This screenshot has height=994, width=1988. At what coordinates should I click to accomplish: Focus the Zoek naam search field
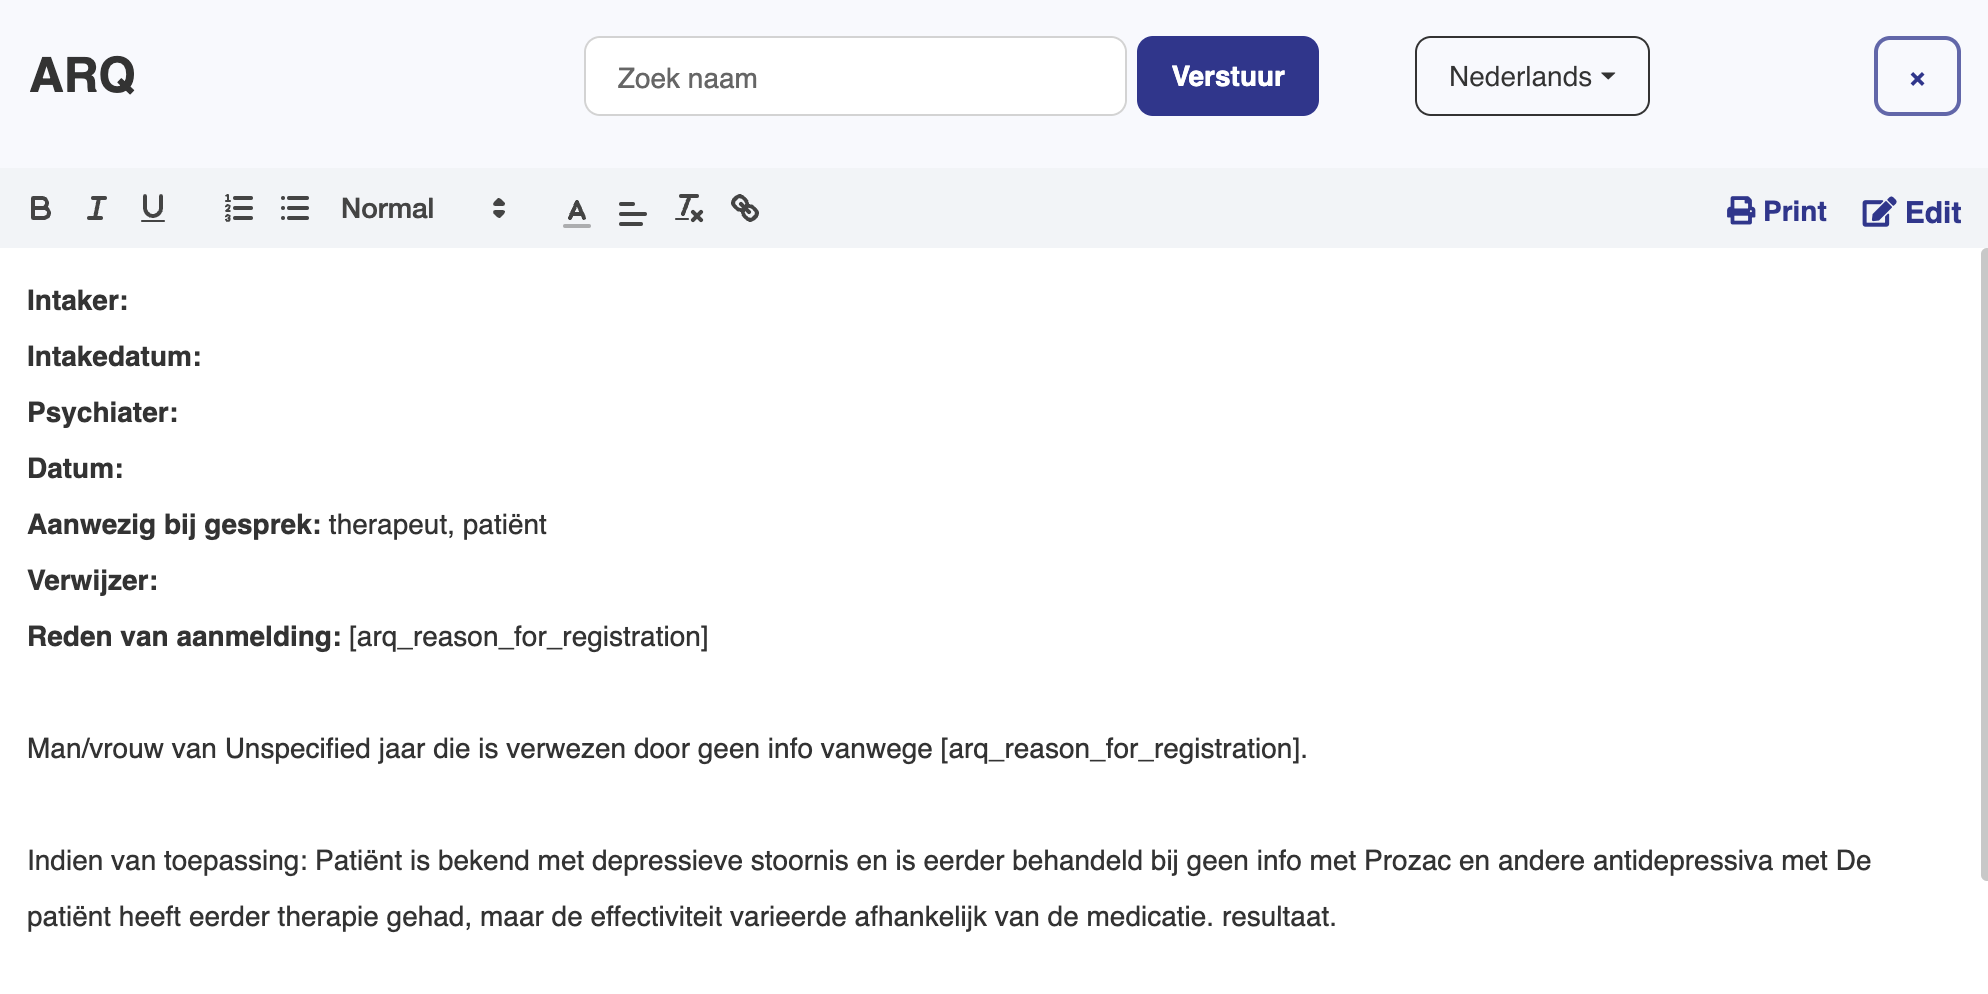[855, 77]
